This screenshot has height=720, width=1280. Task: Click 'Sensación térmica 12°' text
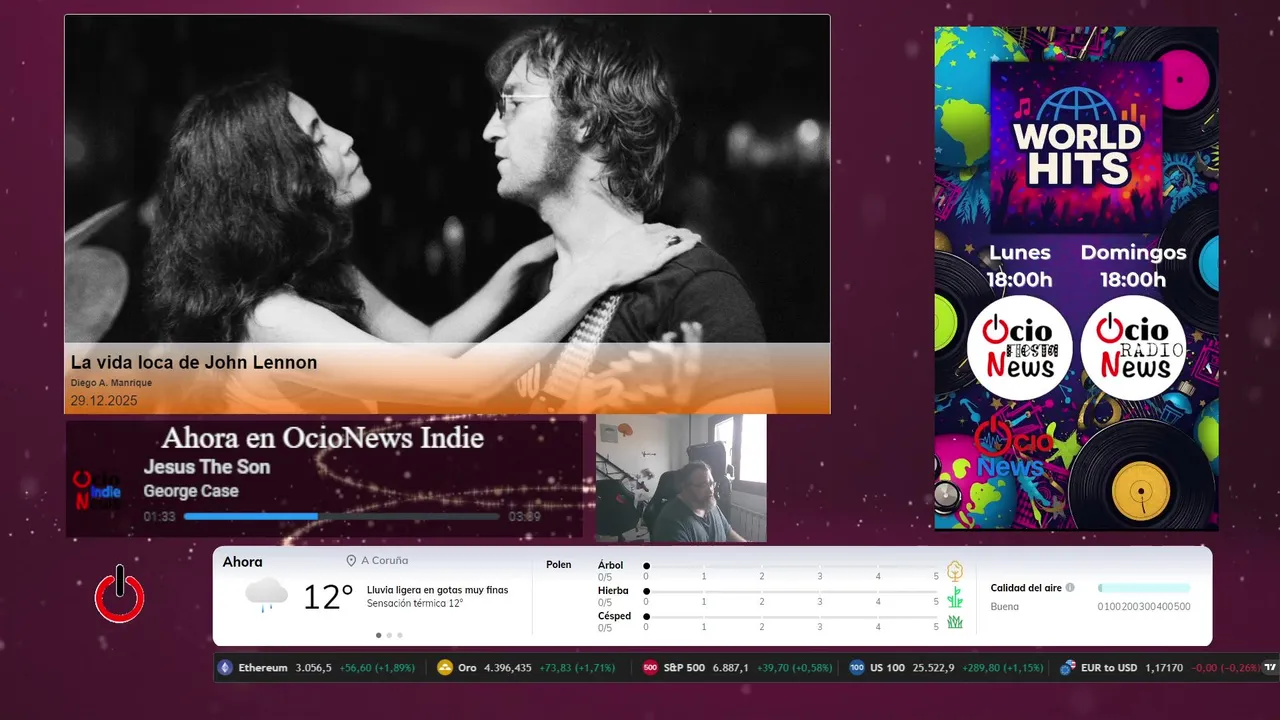click(415, 604)
